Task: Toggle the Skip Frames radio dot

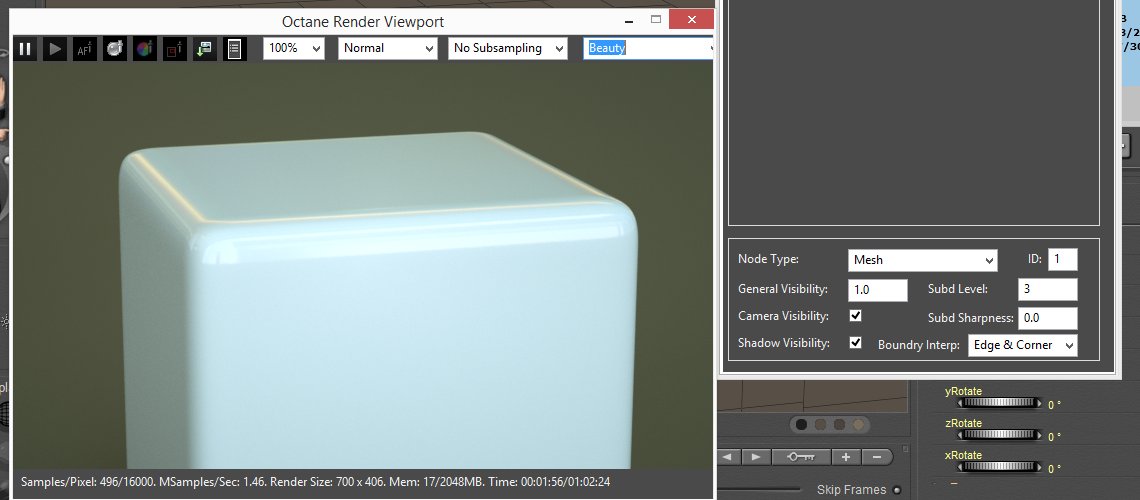Action: (896, 490)
